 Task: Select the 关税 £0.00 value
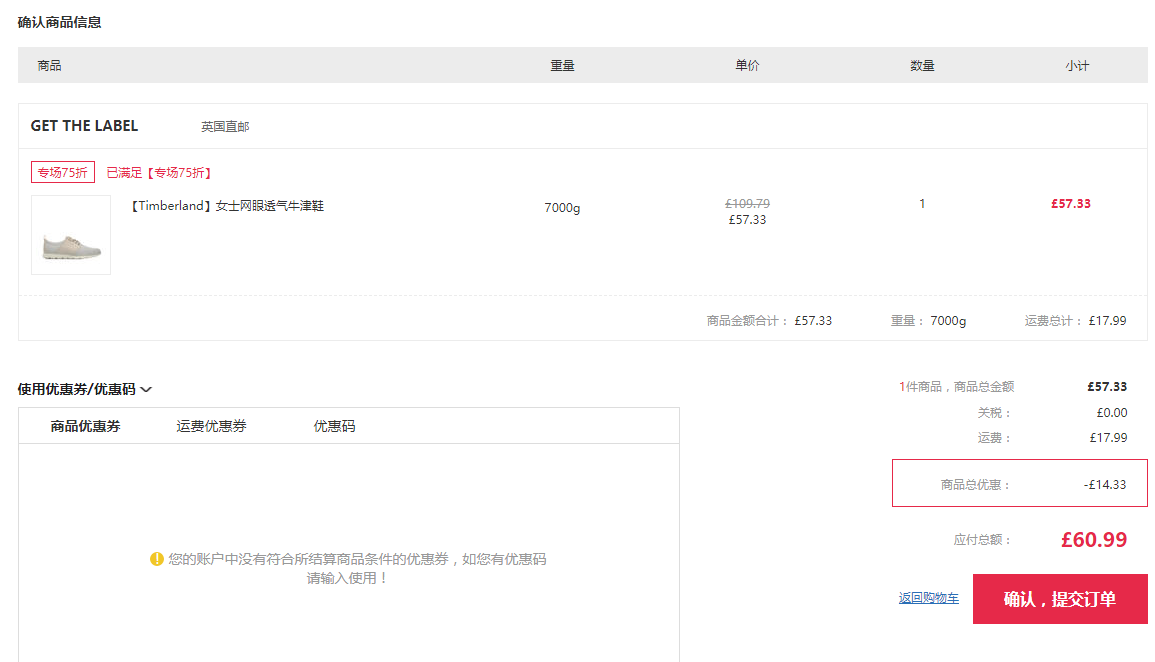1112,413
